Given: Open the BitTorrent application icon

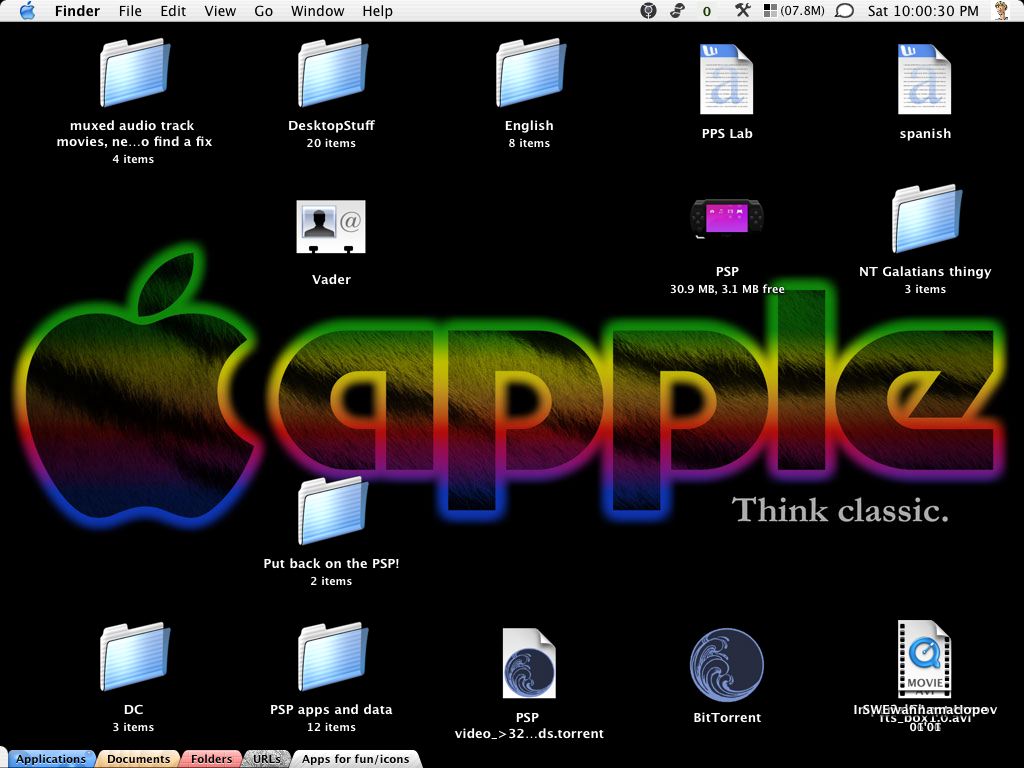Looking at the screenshot, I should coord(727,665).
